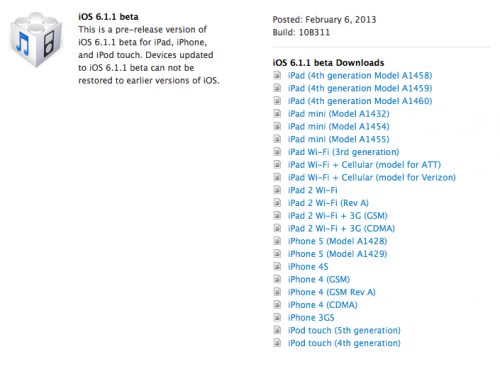Open iPad mini (Model A1455) download link

[x=339, y=139]
